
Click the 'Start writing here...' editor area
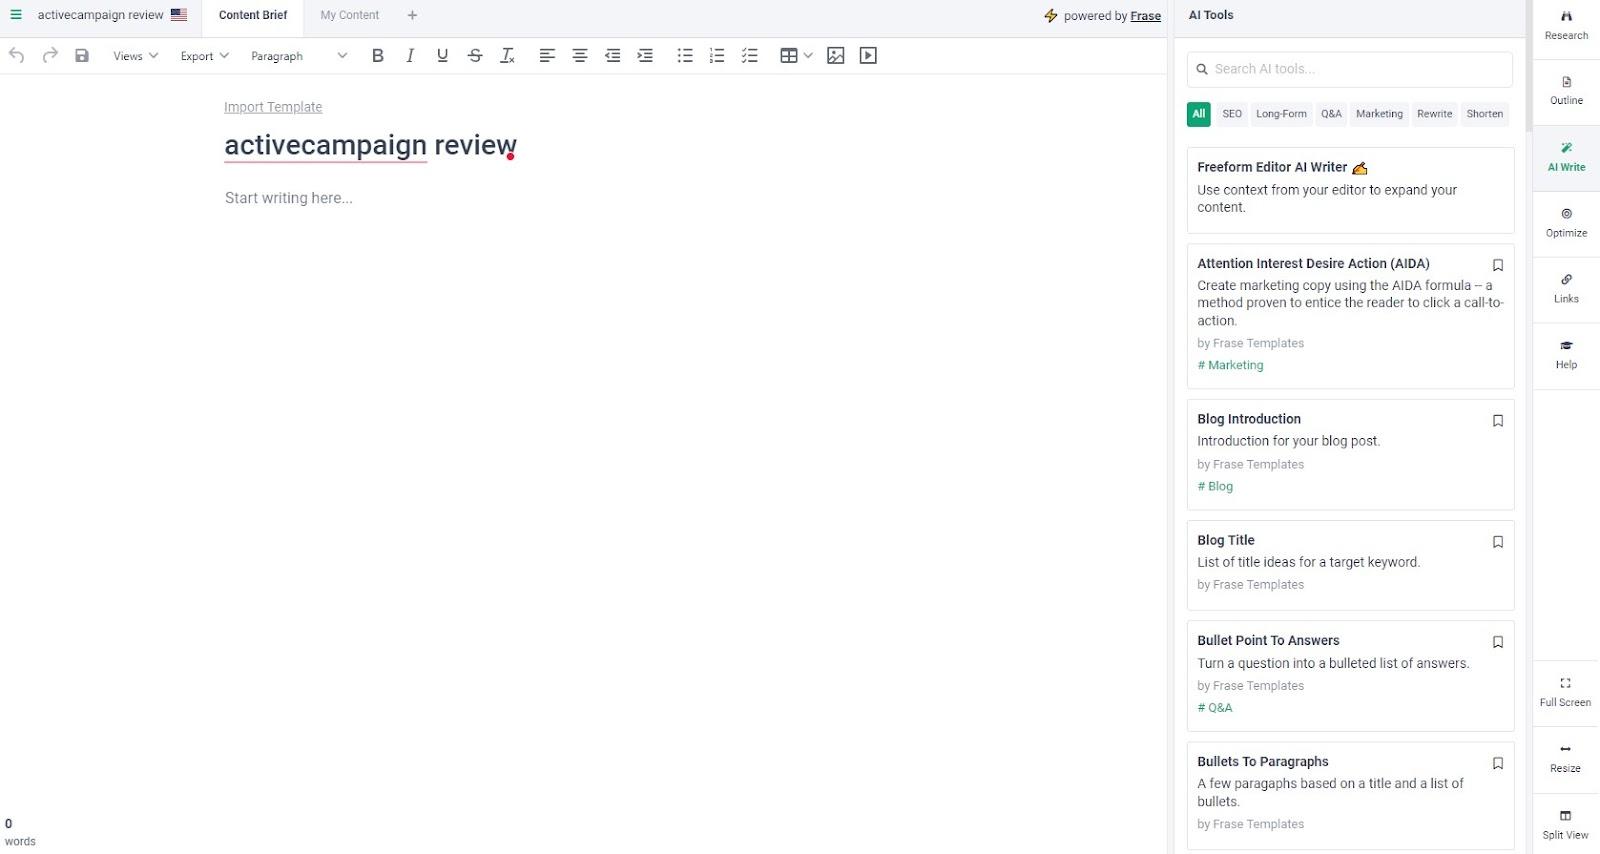tap(289, 198)
